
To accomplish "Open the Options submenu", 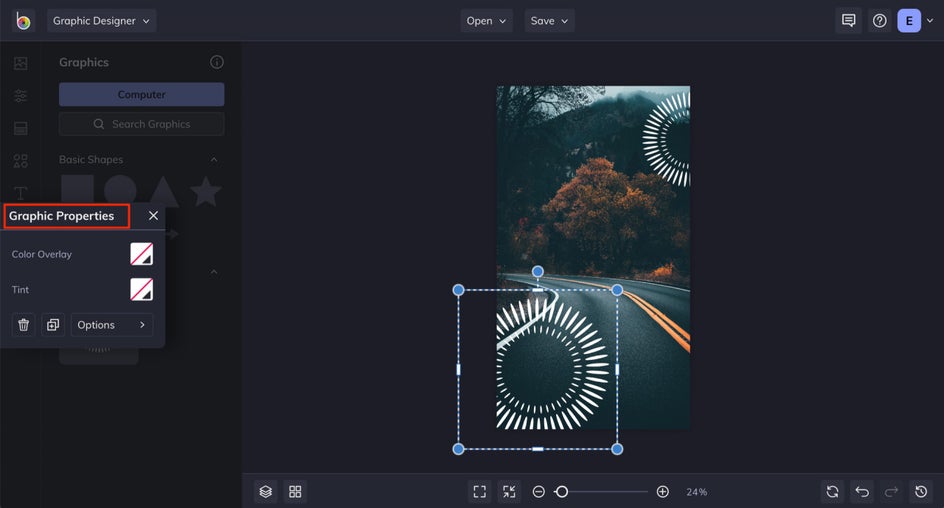I will coord(112,325).
